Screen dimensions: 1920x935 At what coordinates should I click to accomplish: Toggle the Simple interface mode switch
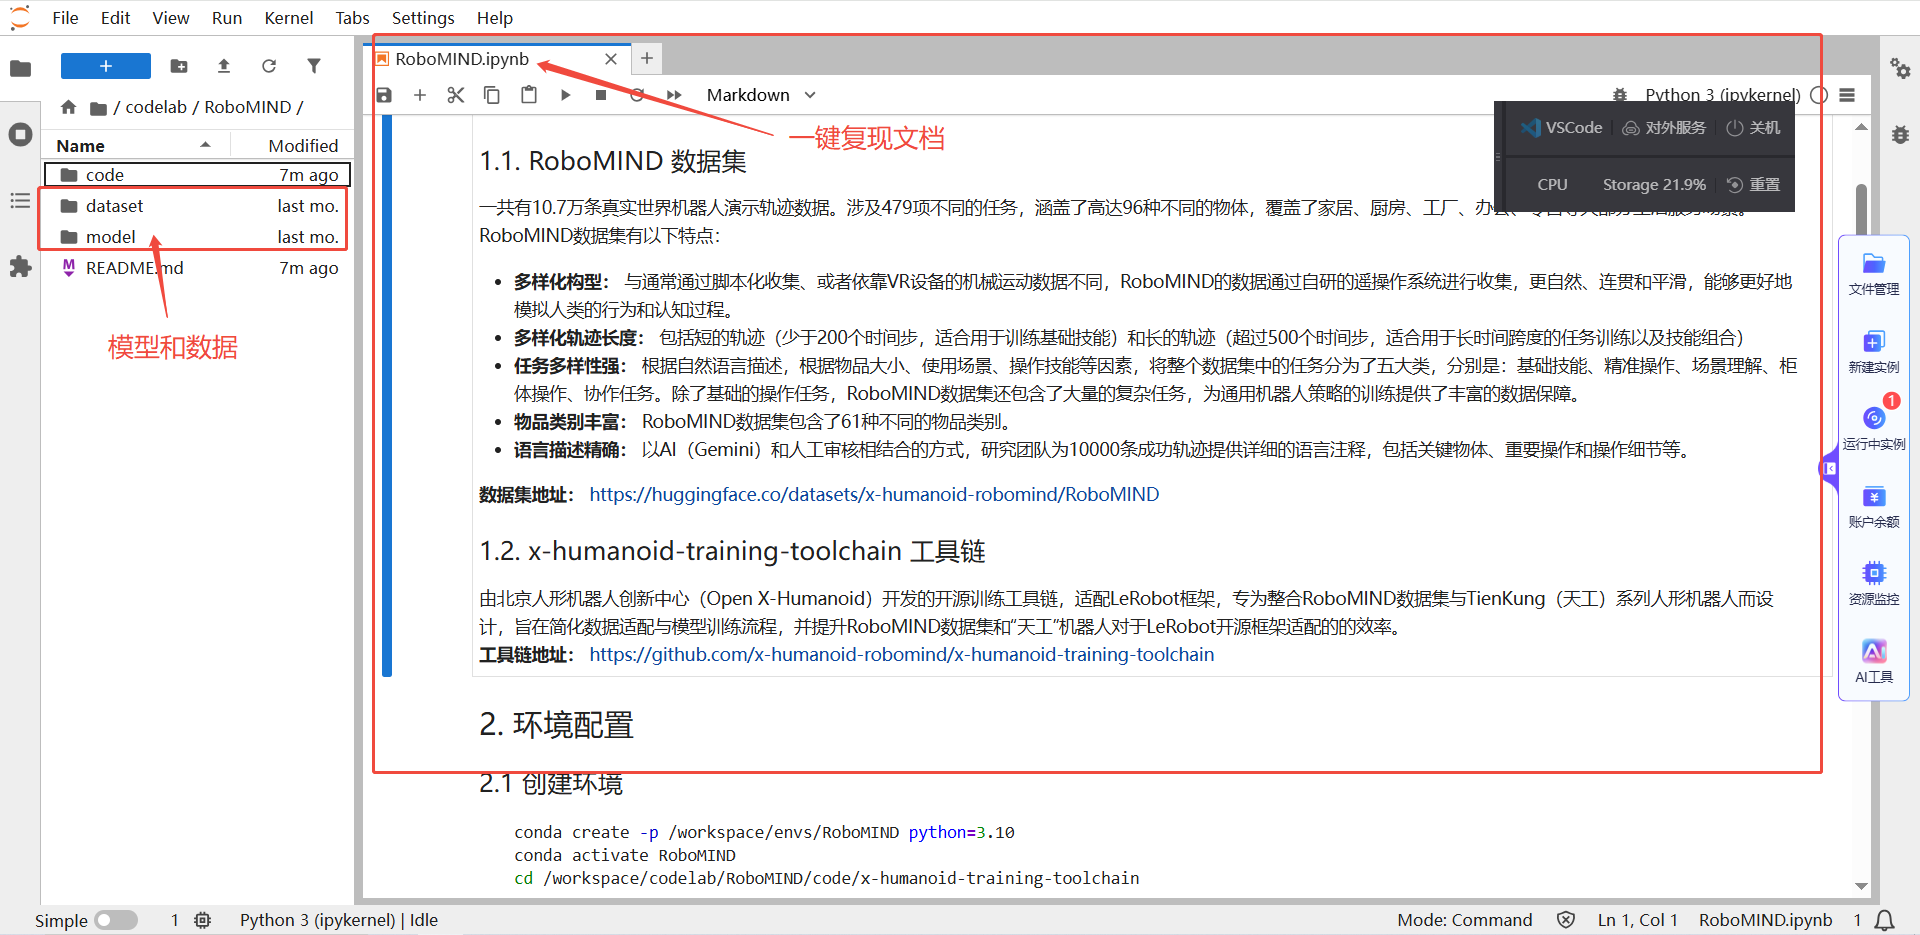click(116, 919)
